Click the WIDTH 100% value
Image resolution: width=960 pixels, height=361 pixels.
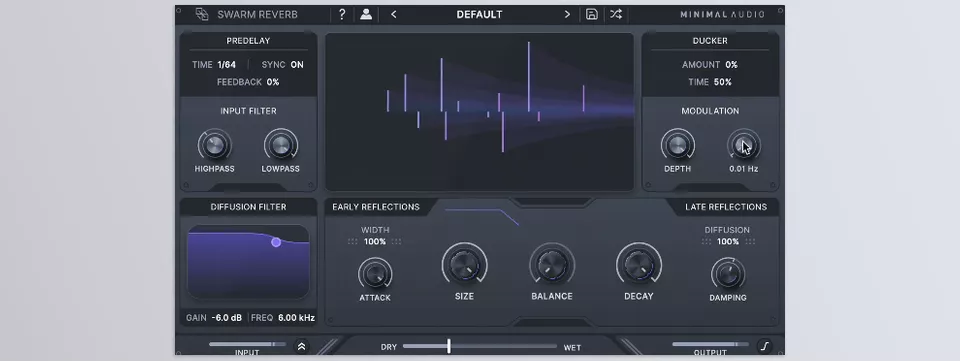click(375, 242)
